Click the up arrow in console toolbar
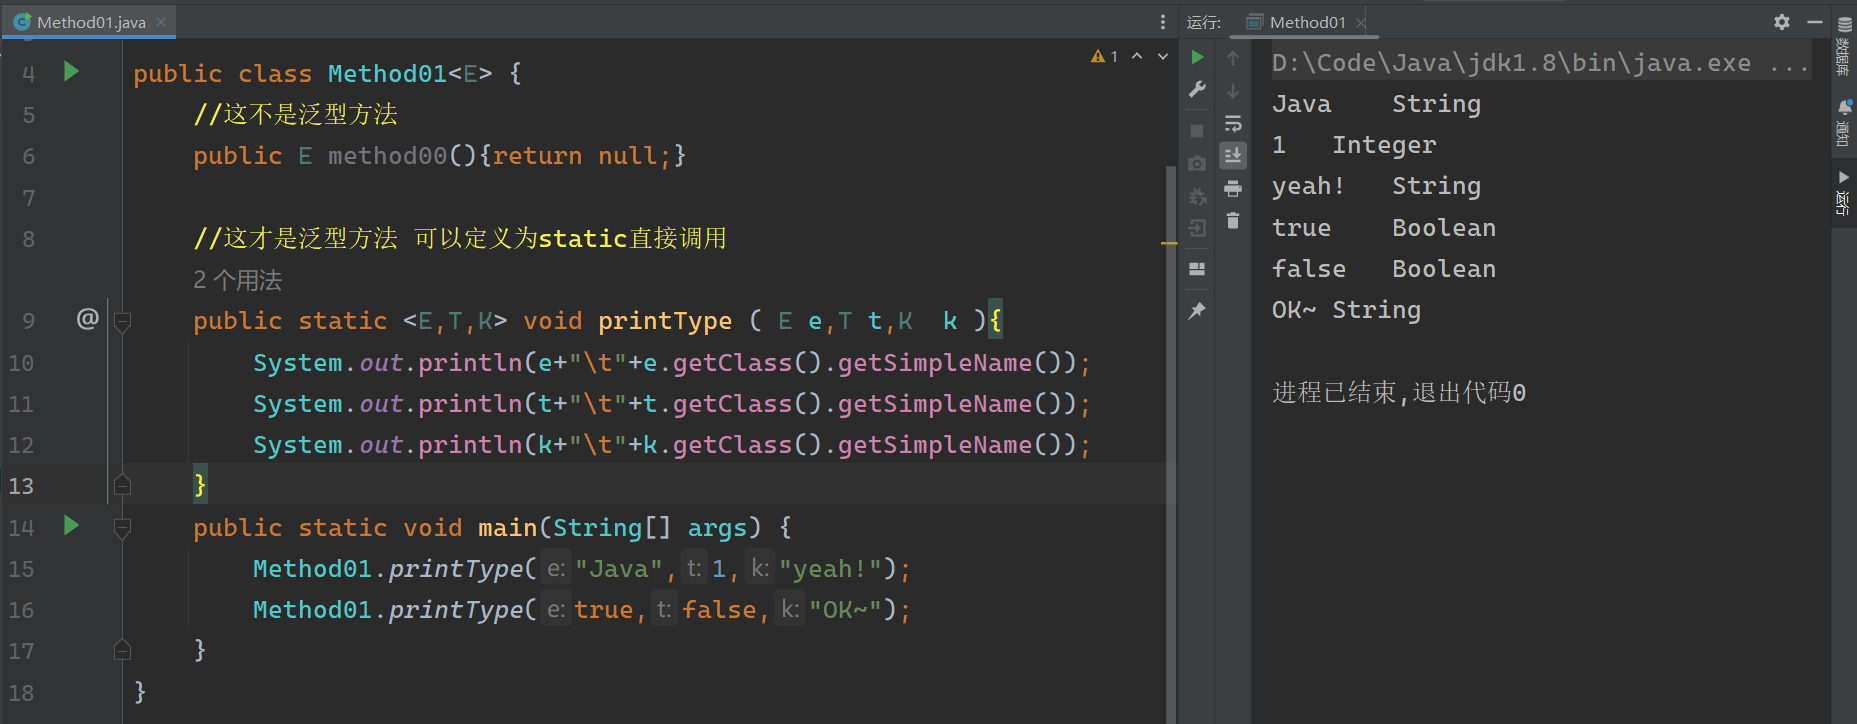1857x724 pixels. pos(1233,58)
